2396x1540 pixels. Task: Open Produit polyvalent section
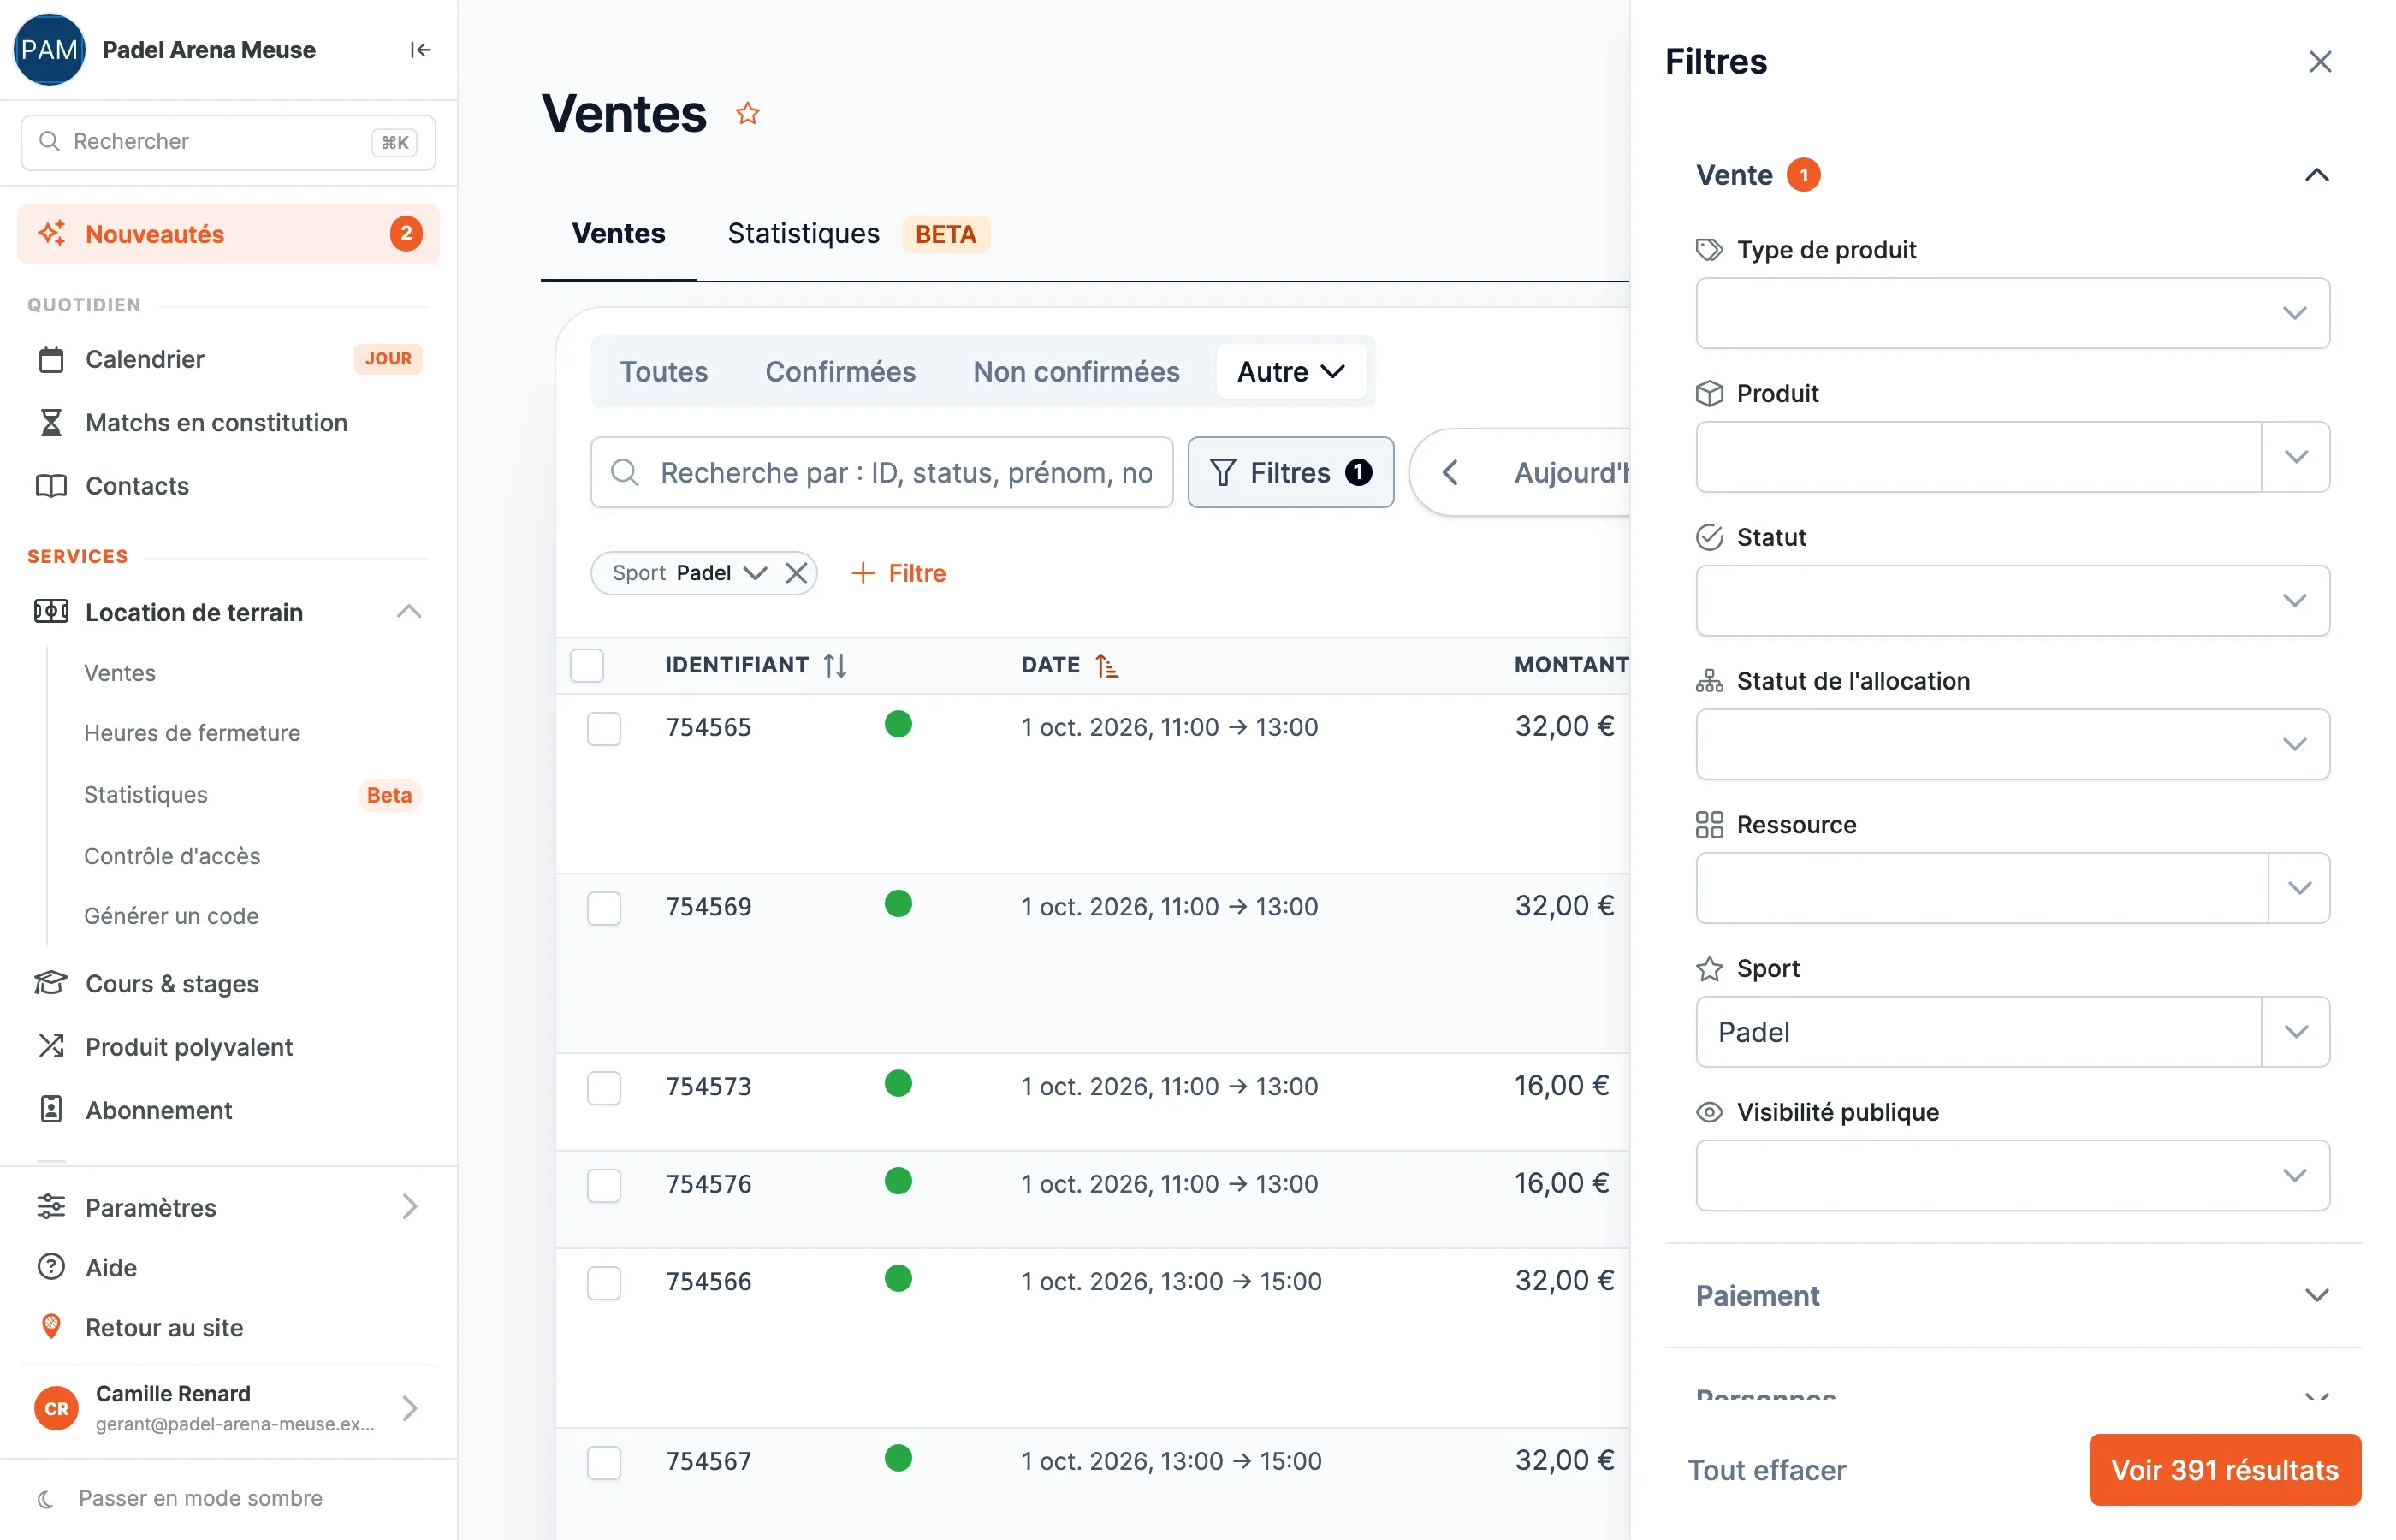coord(229,1046)
